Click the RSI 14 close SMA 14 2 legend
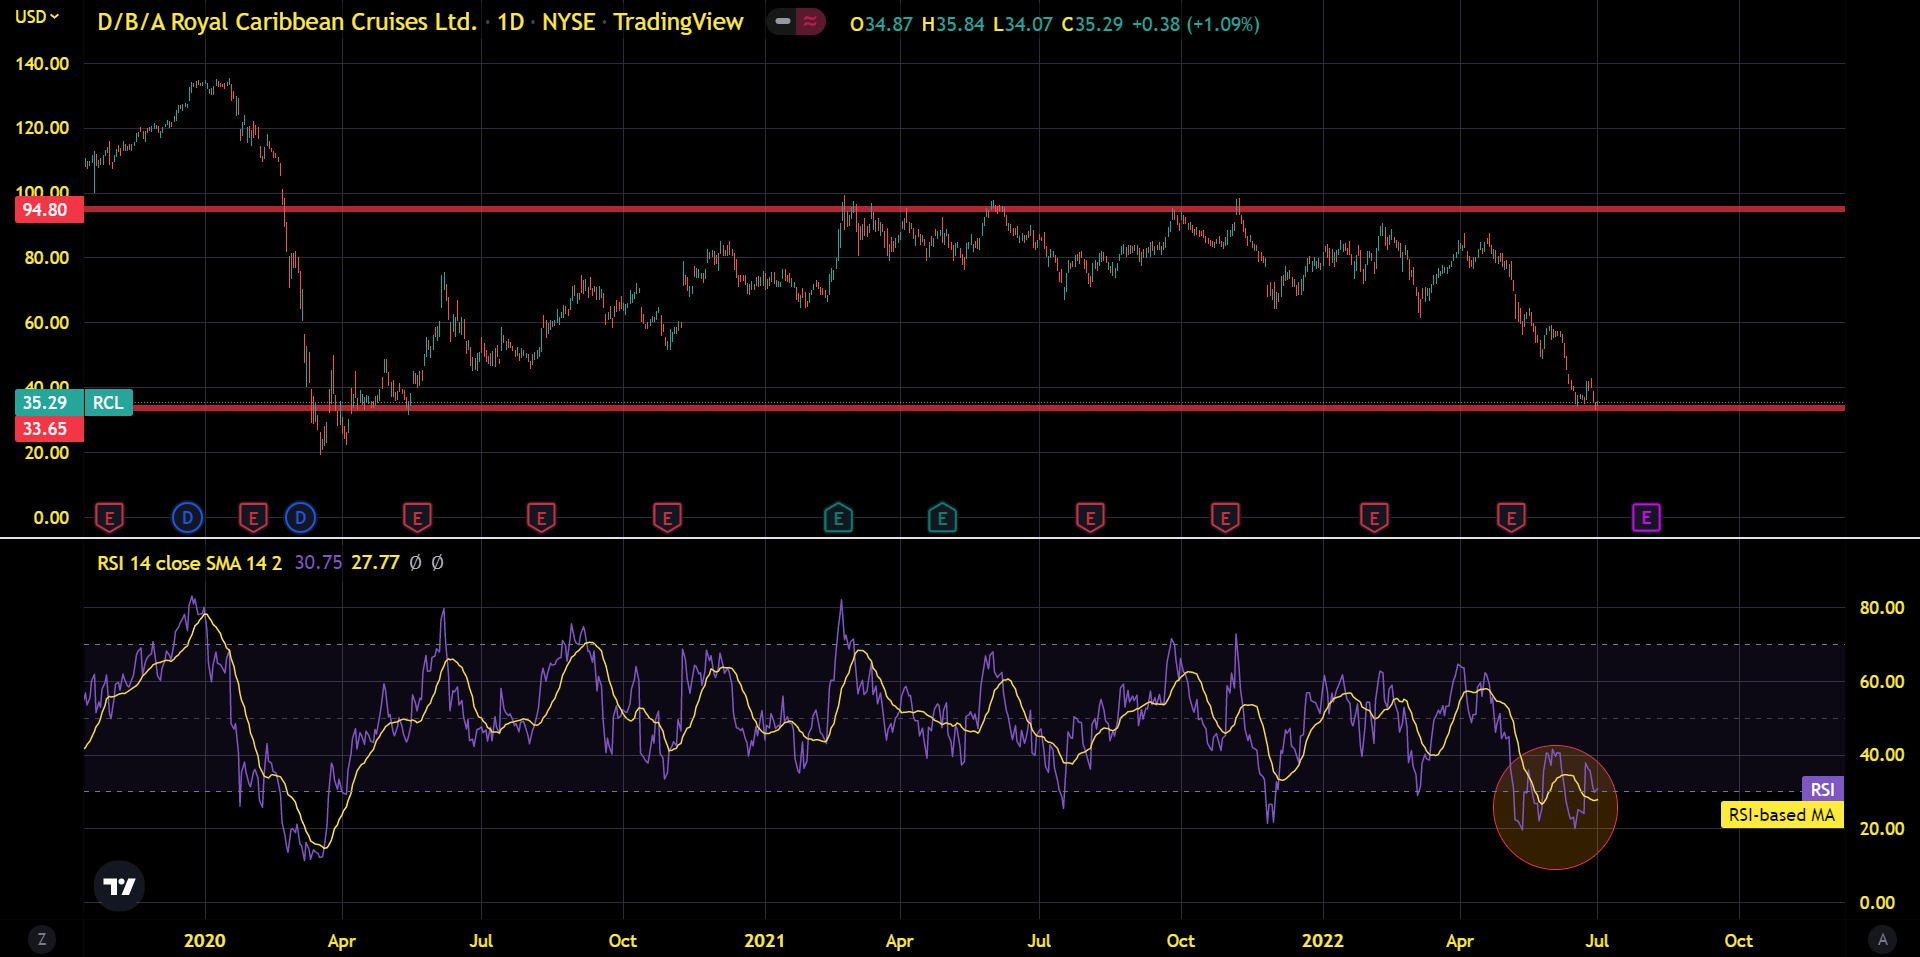Screen dimensions: 1920x957 click(x=189, y=563)
